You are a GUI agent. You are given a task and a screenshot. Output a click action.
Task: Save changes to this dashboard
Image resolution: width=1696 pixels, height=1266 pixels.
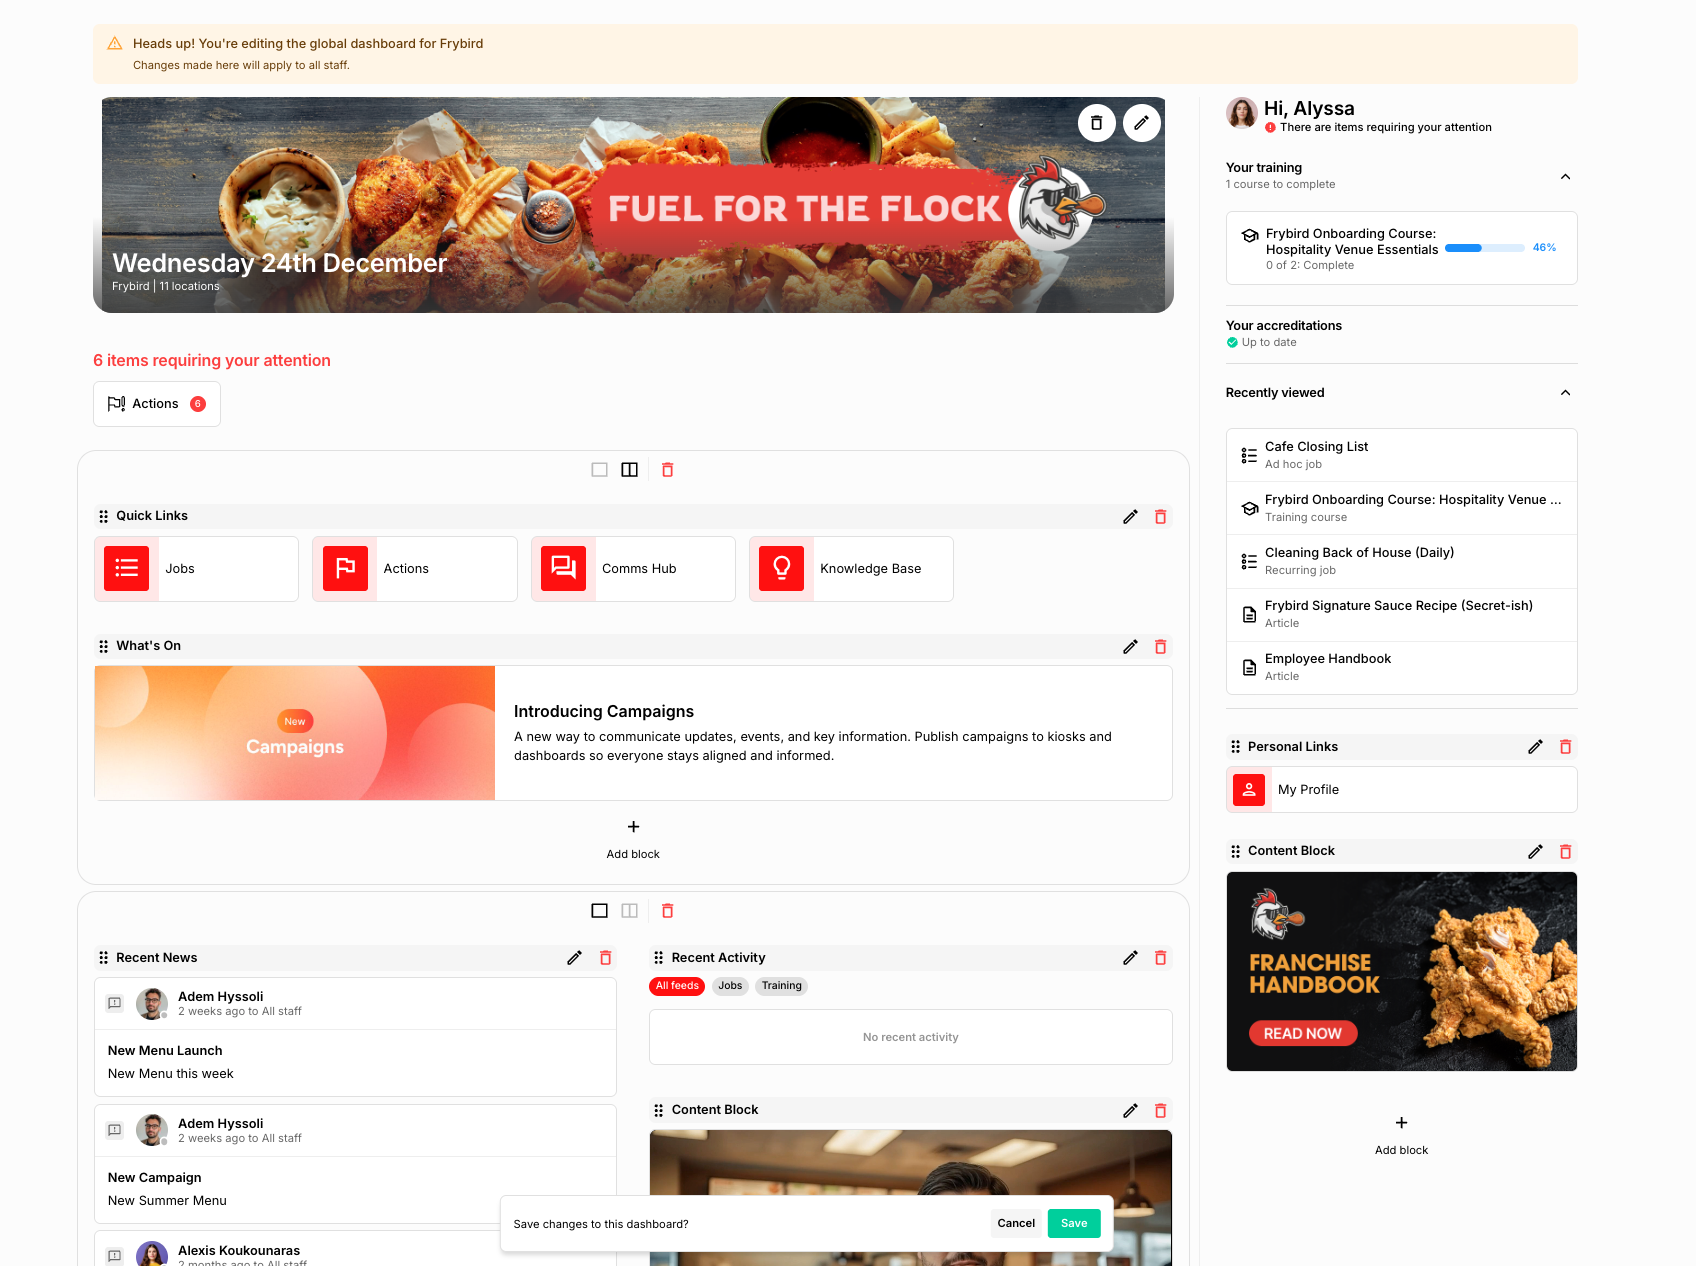[x=1074, y=1224]
